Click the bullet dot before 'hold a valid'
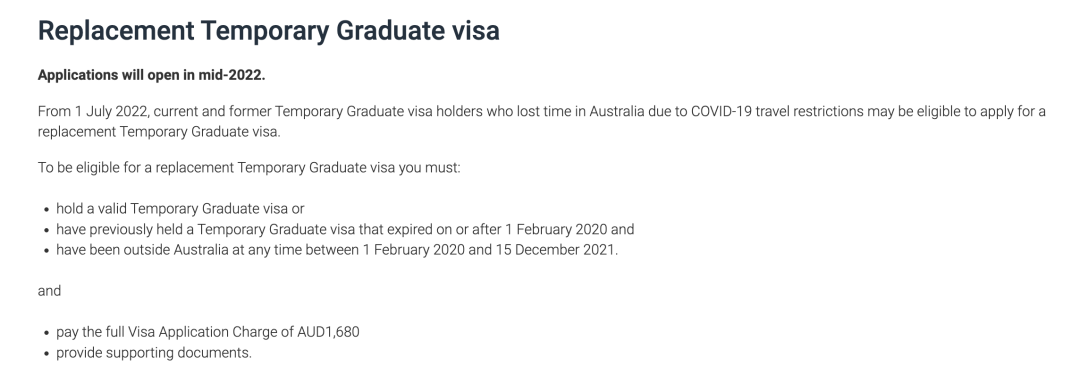Image resolution: width=1080 pixels, height=375 pixels. pos(46,210)
